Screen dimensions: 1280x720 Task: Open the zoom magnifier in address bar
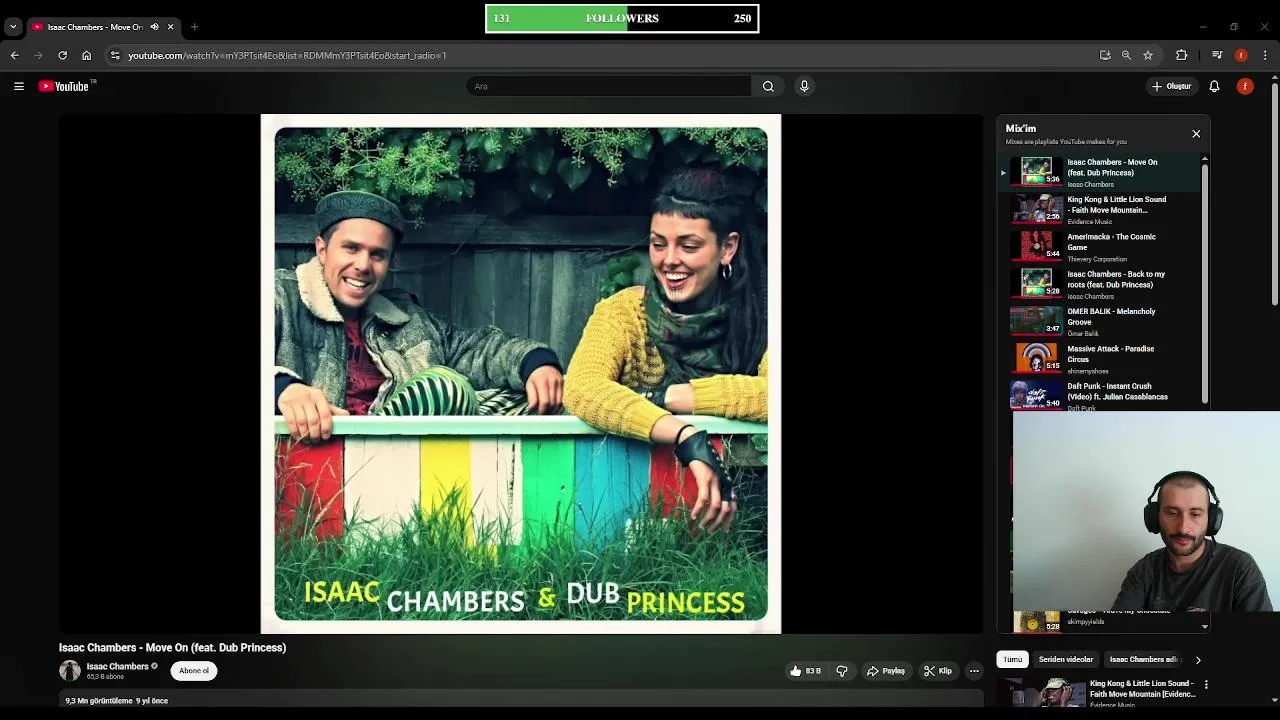tap(1126, 55)
